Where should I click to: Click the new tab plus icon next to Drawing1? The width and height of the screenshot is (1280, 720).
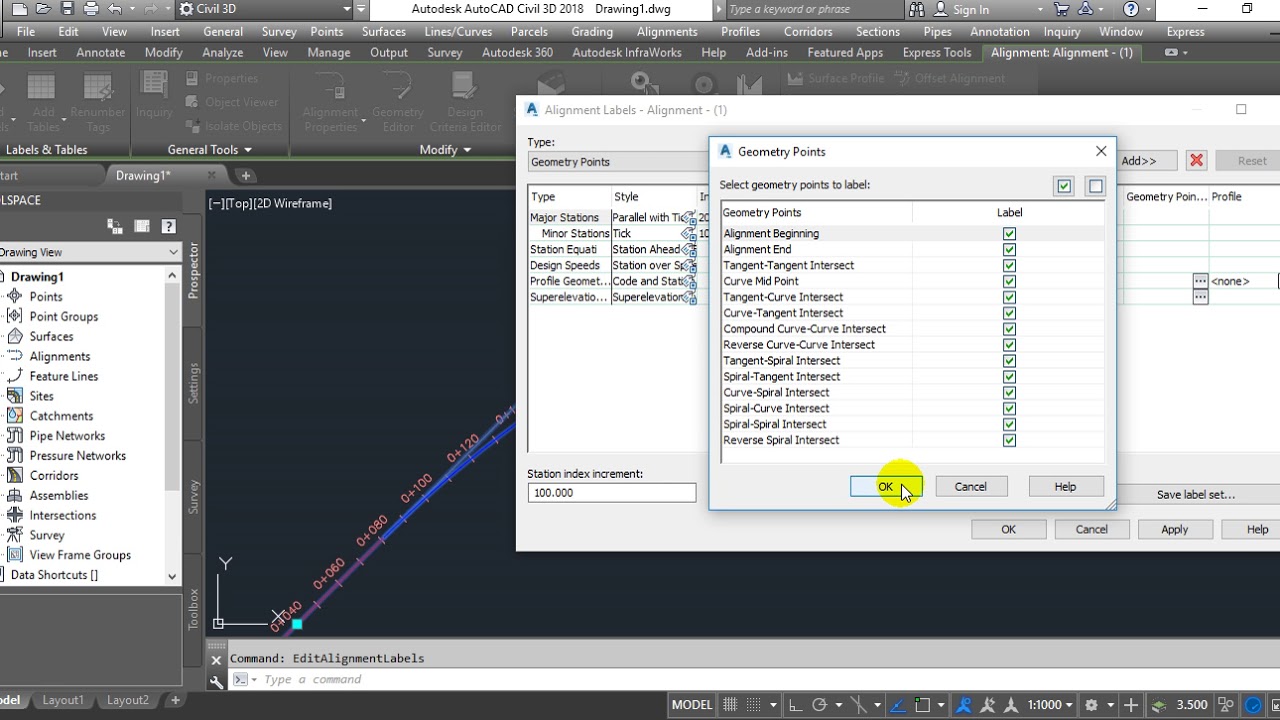245,175
